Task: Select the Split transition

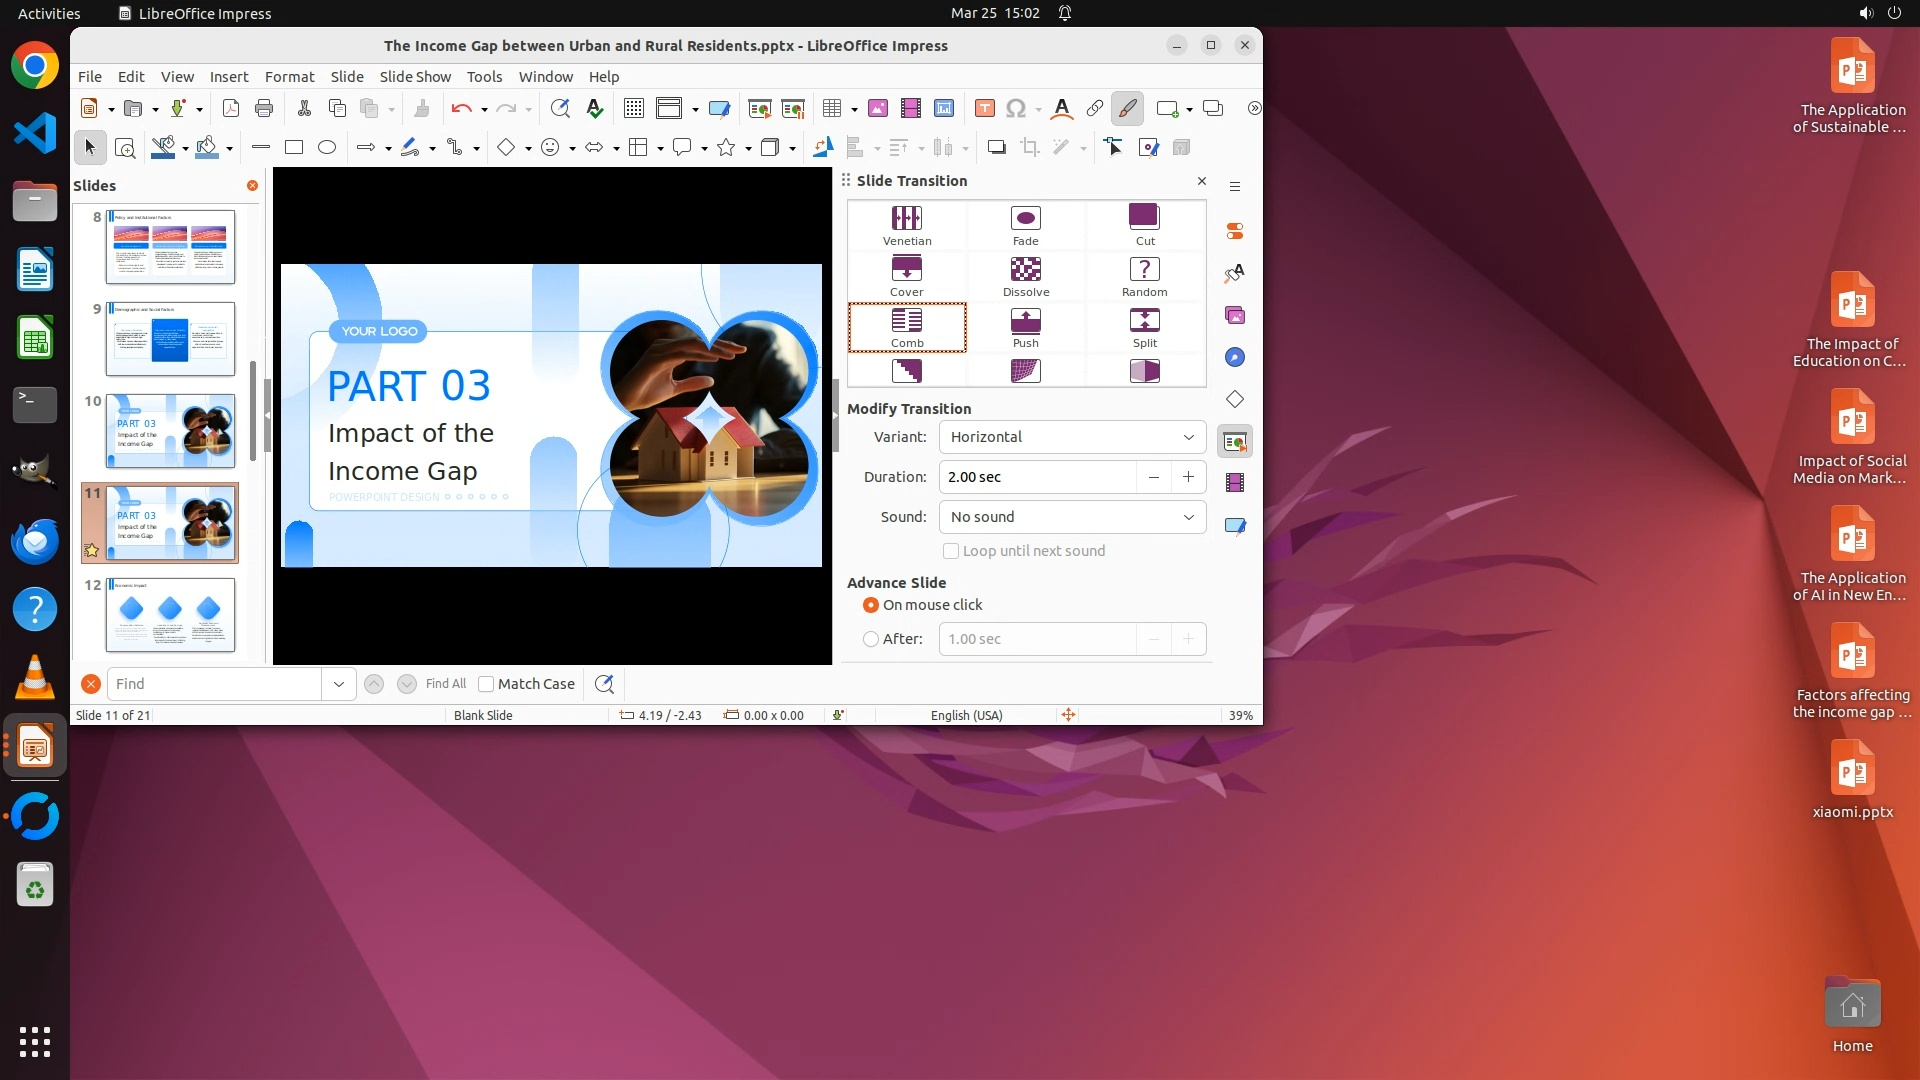Action: click(x=1144, y=327)
